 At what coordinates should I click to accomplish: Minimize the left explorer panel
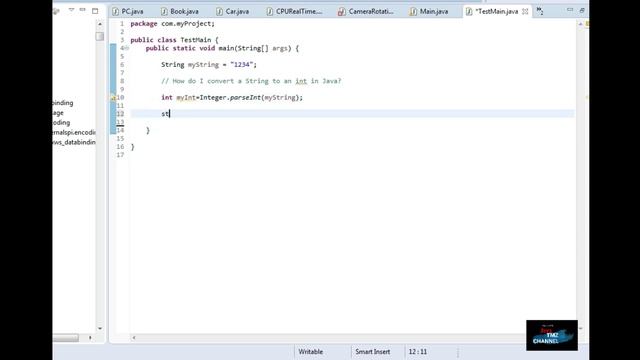82,10
